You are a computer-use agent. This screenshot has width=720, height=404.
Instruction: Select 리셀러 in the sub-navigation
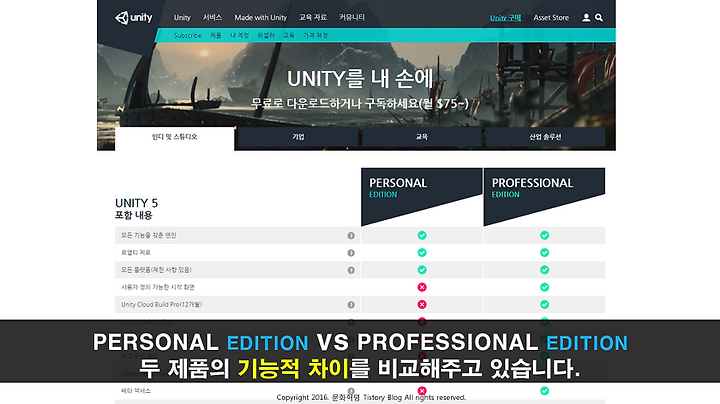tap(266, 35)
